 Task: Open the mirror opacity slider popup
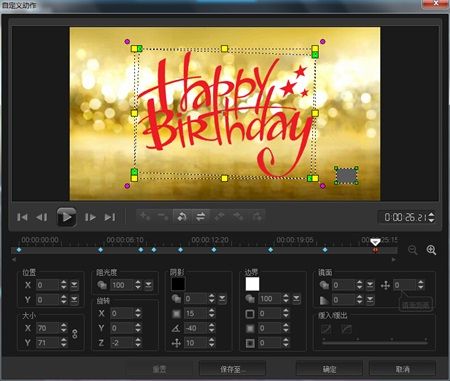click(370, 285)
